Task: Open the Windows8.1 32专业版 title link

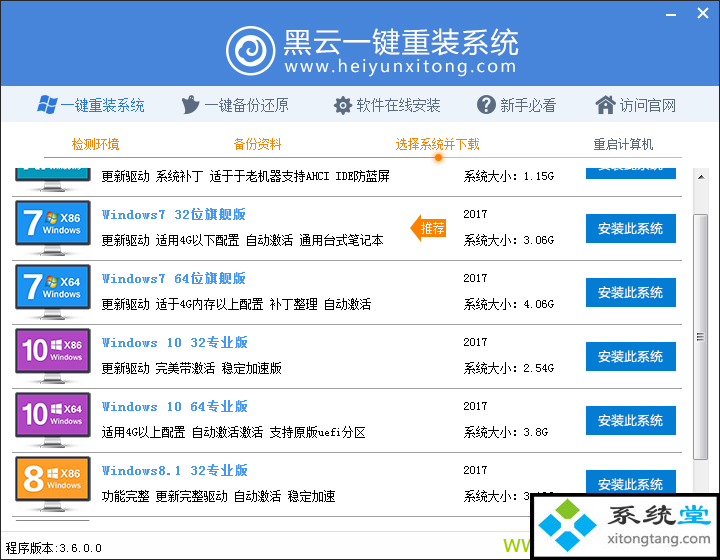Action: [174, 470]
